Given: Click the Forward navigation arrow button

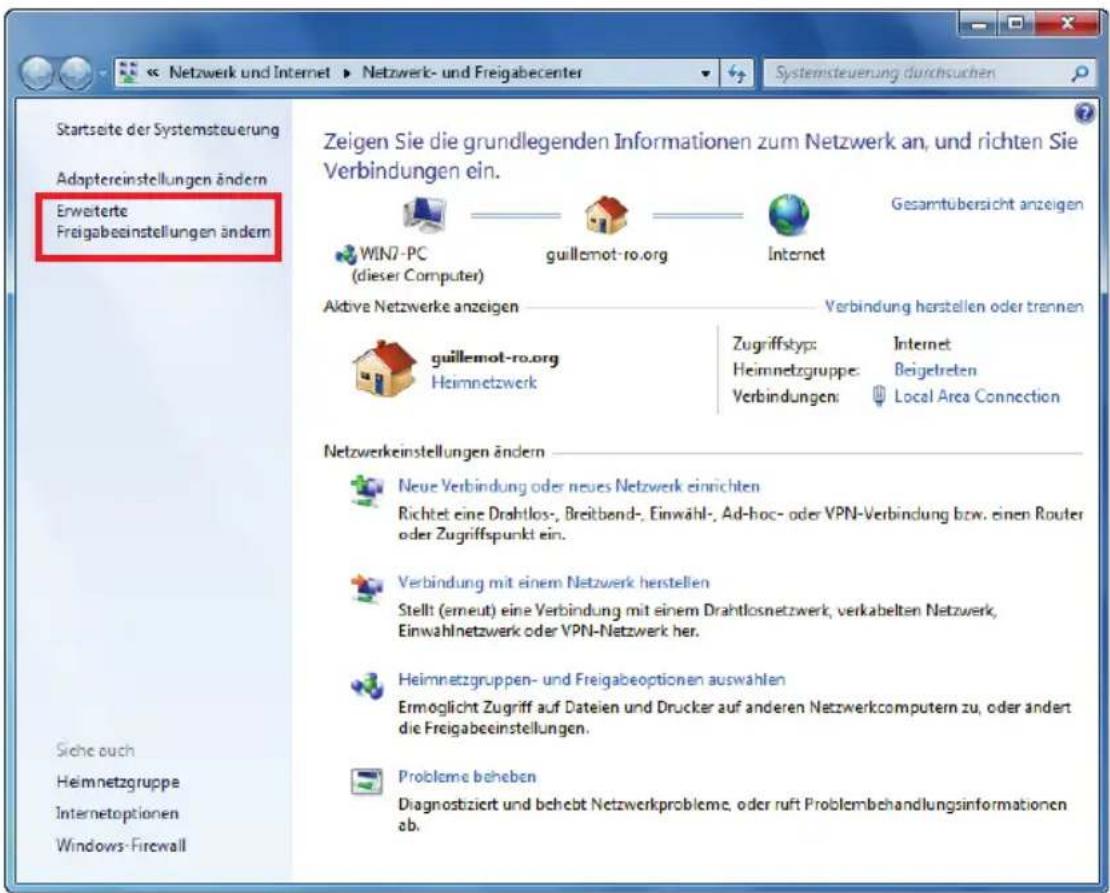Looking at the screenshot, I should [75, 73].
